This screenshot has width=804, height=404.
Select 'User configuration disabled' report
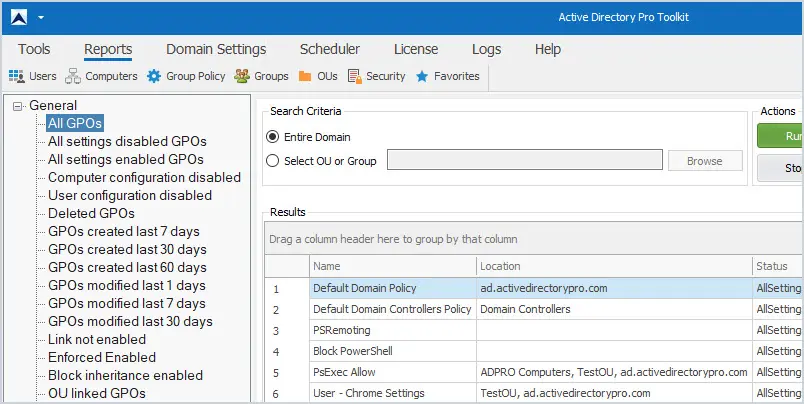click(130, 195)
